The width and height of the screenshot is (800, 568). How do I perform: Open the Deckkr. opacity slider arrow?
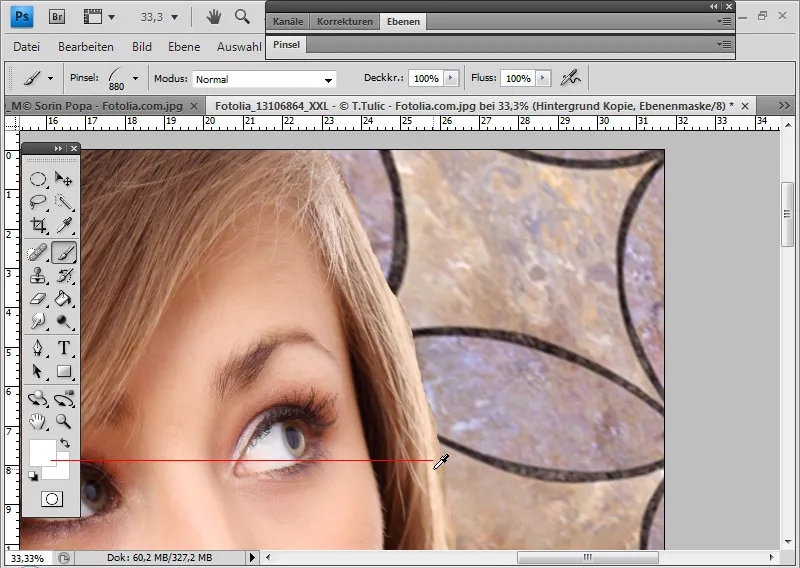pyautogui.click(x=451, y=78)
